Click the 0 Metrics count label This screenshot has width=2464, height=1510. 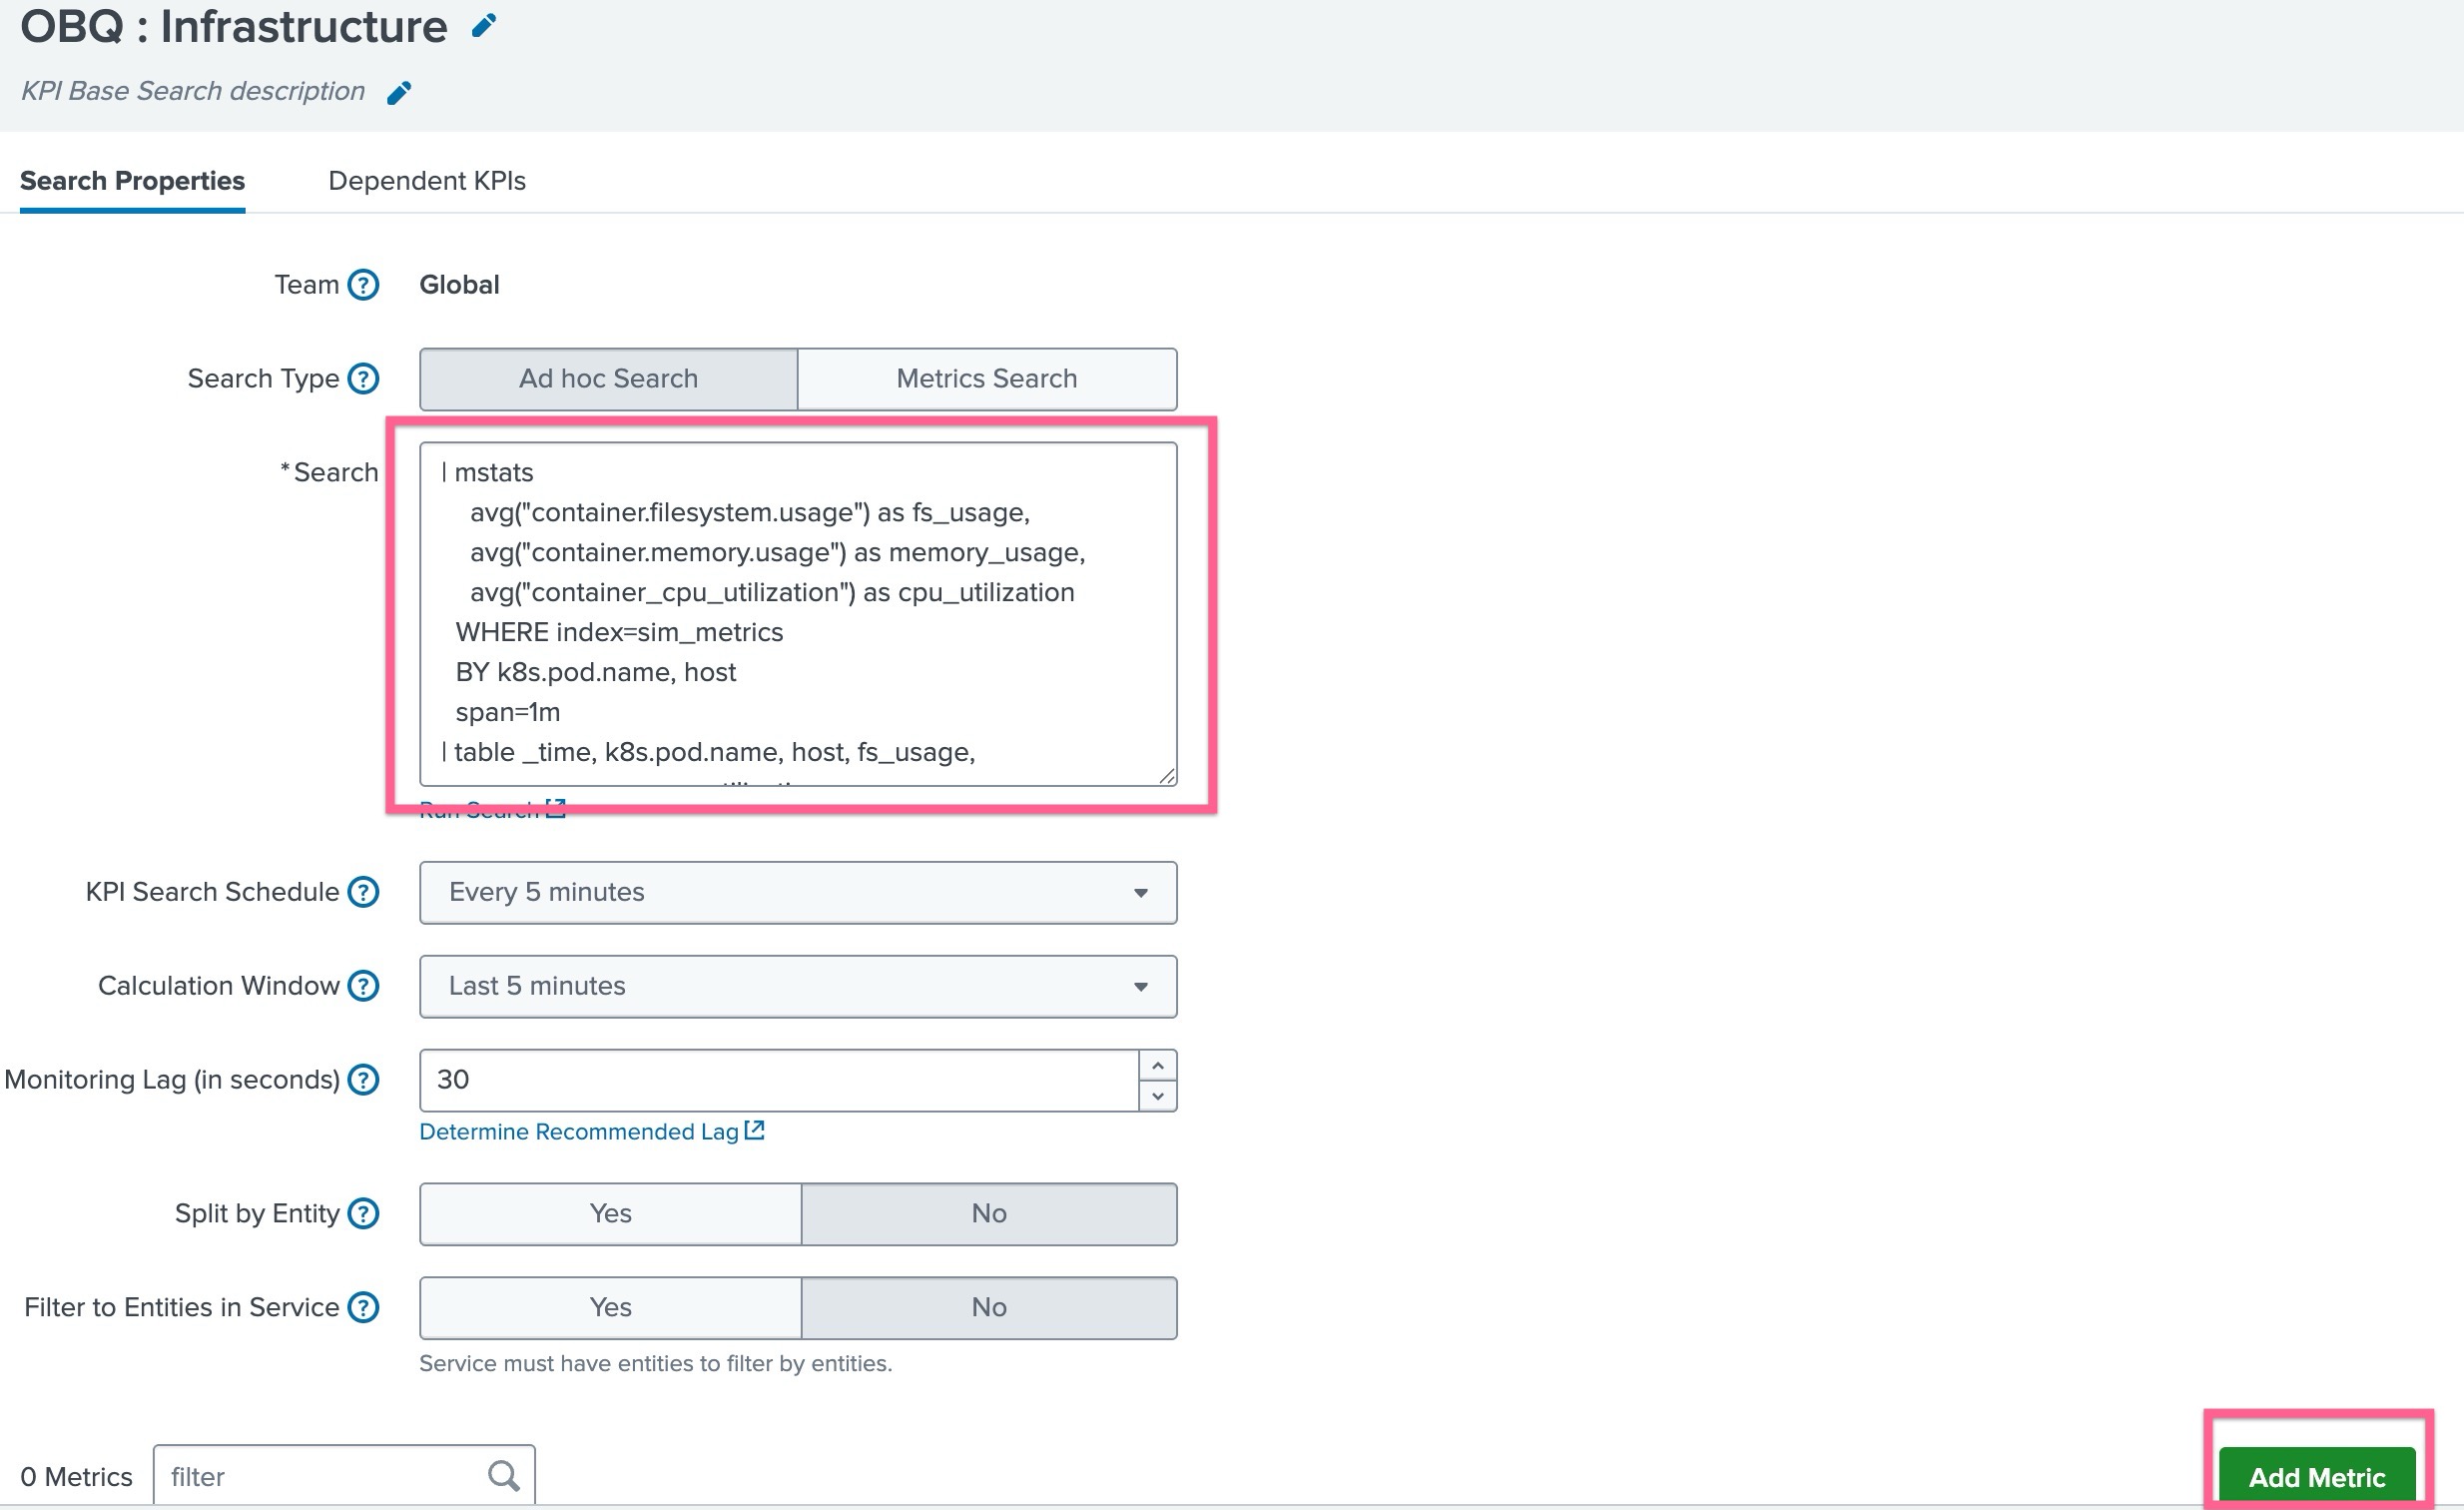click(76, 1477)
